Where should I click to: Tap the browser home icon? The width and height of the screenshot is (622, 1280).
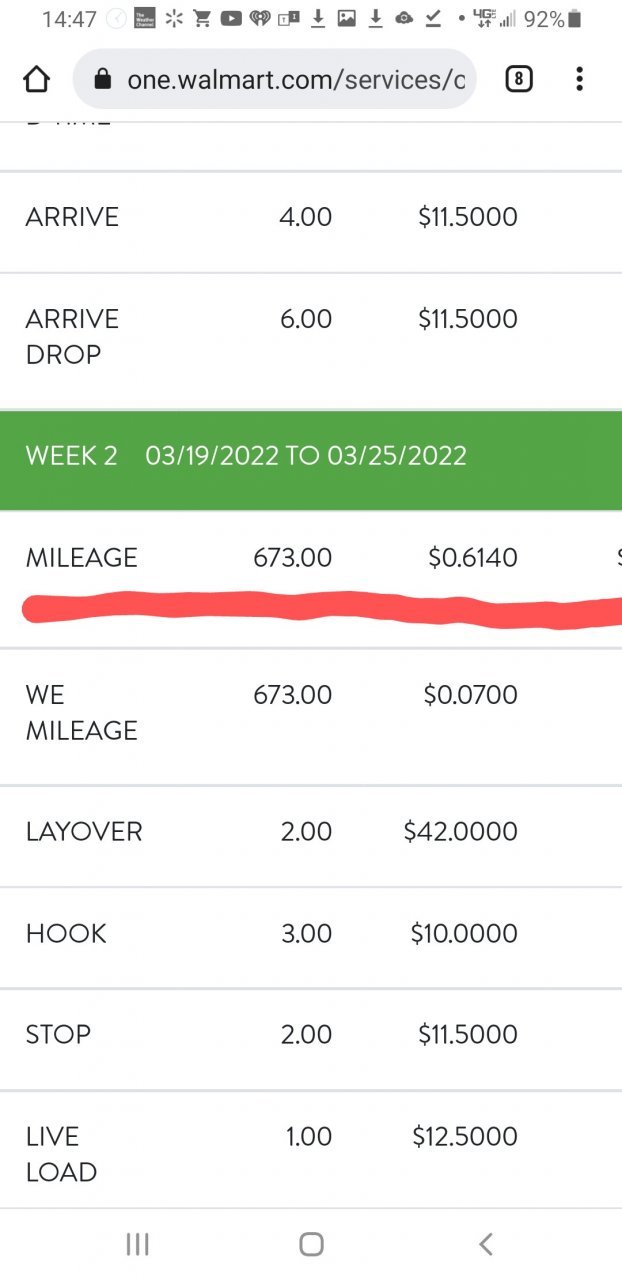click(x=36, y=80)
